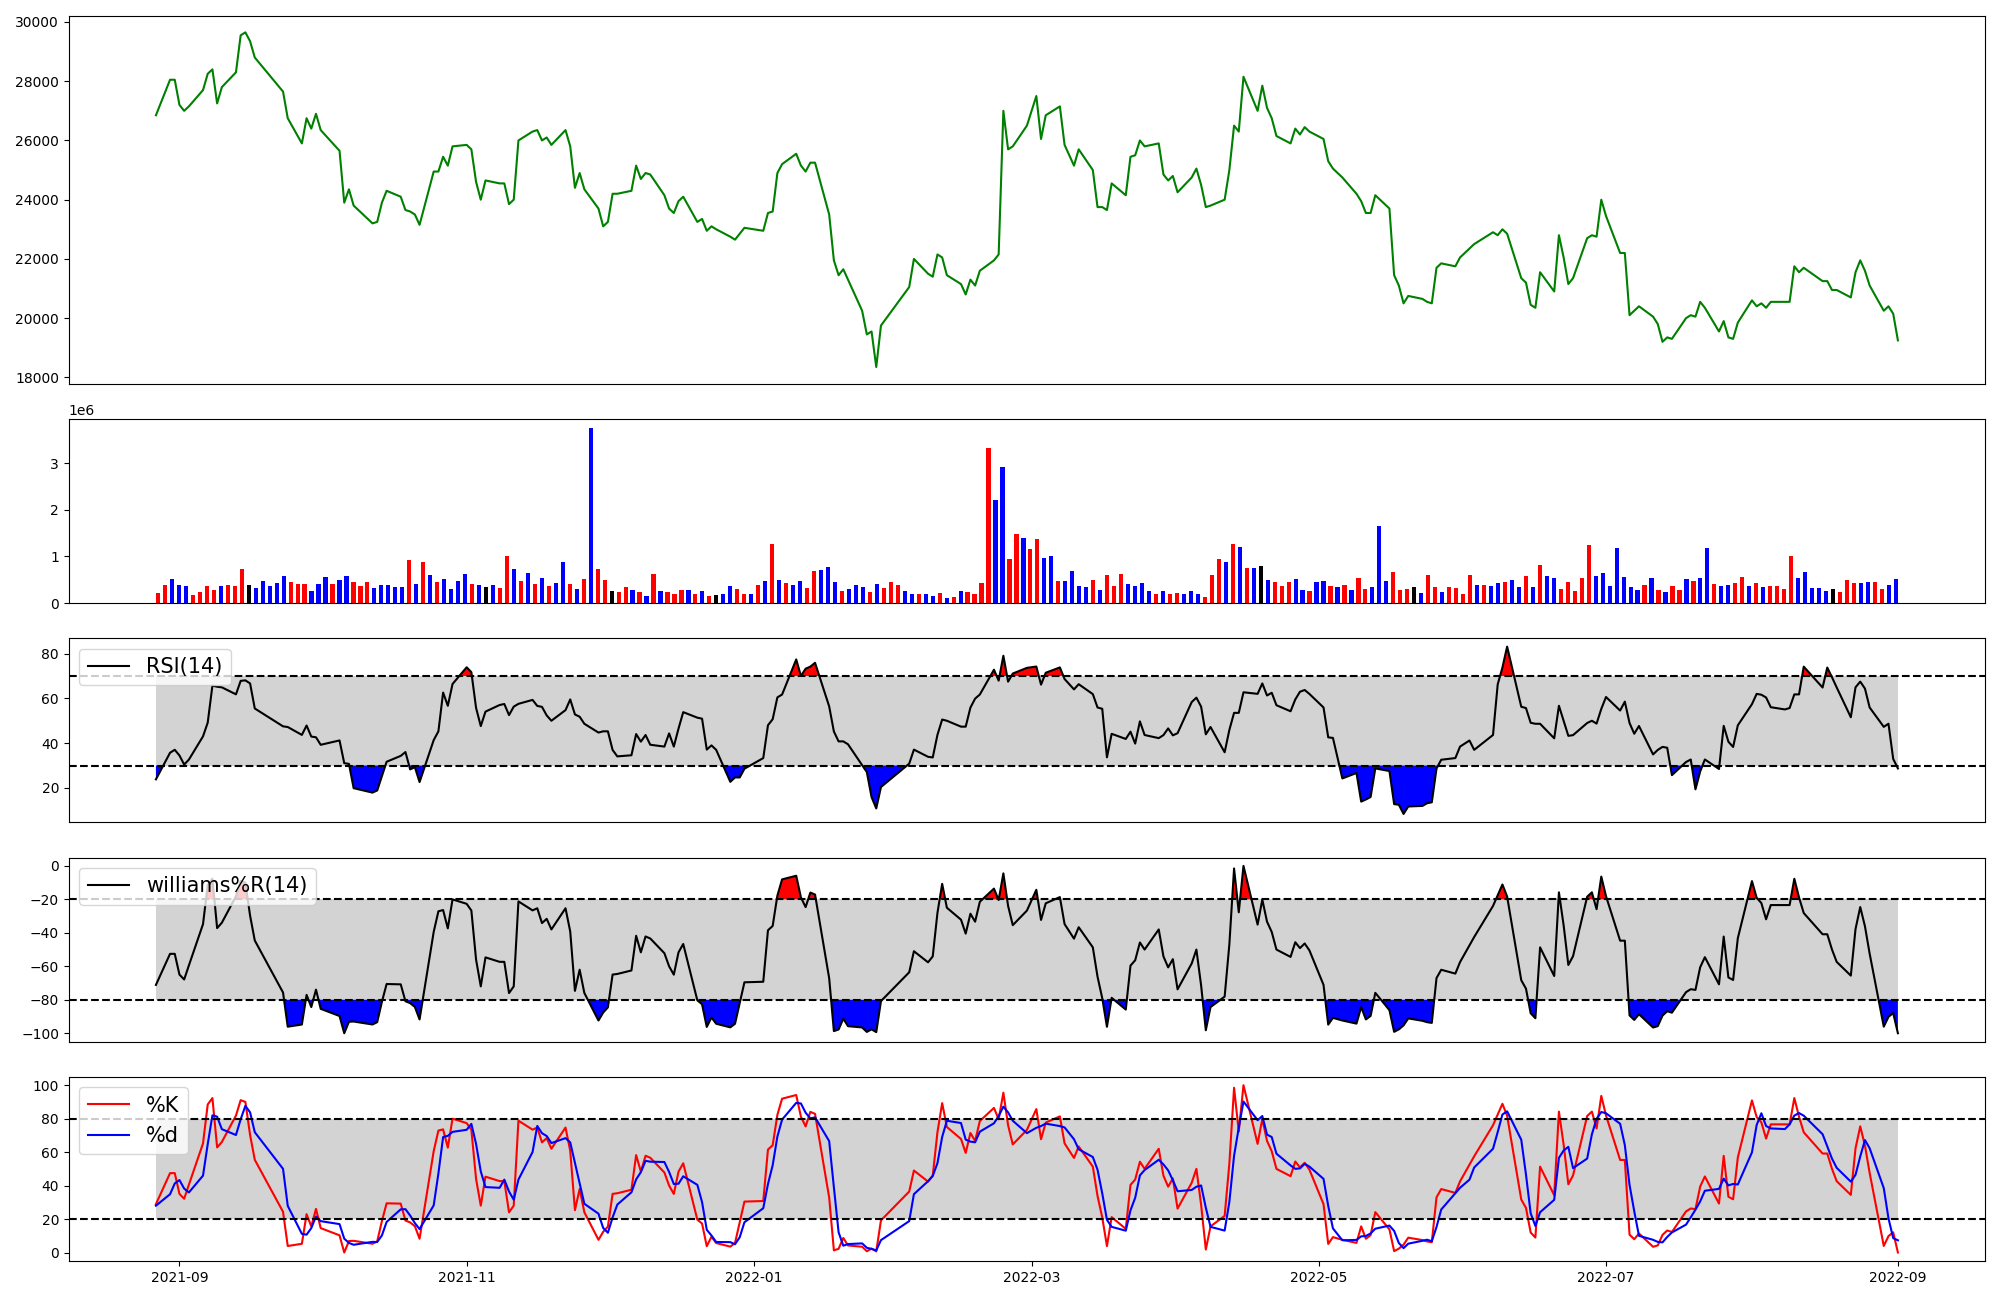The height and width of the screenshot is (1300, 2000).
Task: Click the %d legend entry
Action: (162, 1135)
